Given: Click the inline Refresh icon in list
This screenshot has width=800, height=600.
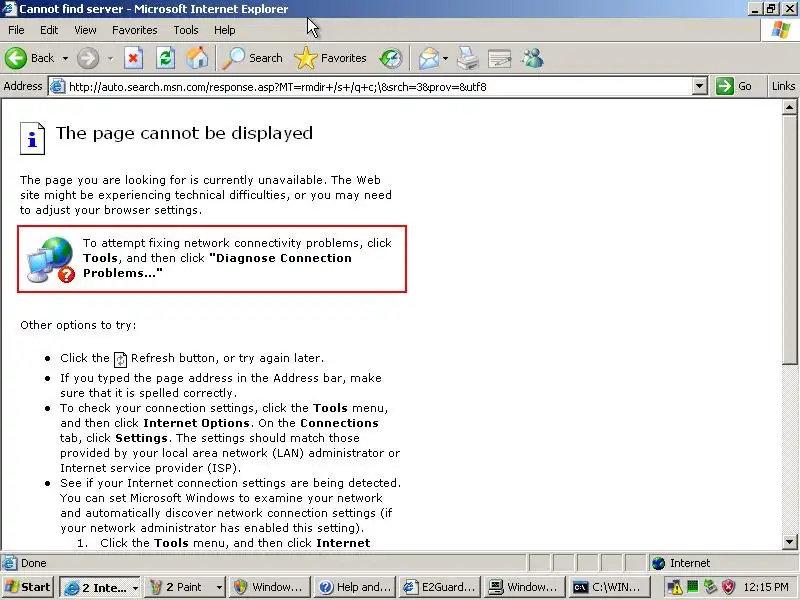Looking at the screenshot, I should point(120,359).
